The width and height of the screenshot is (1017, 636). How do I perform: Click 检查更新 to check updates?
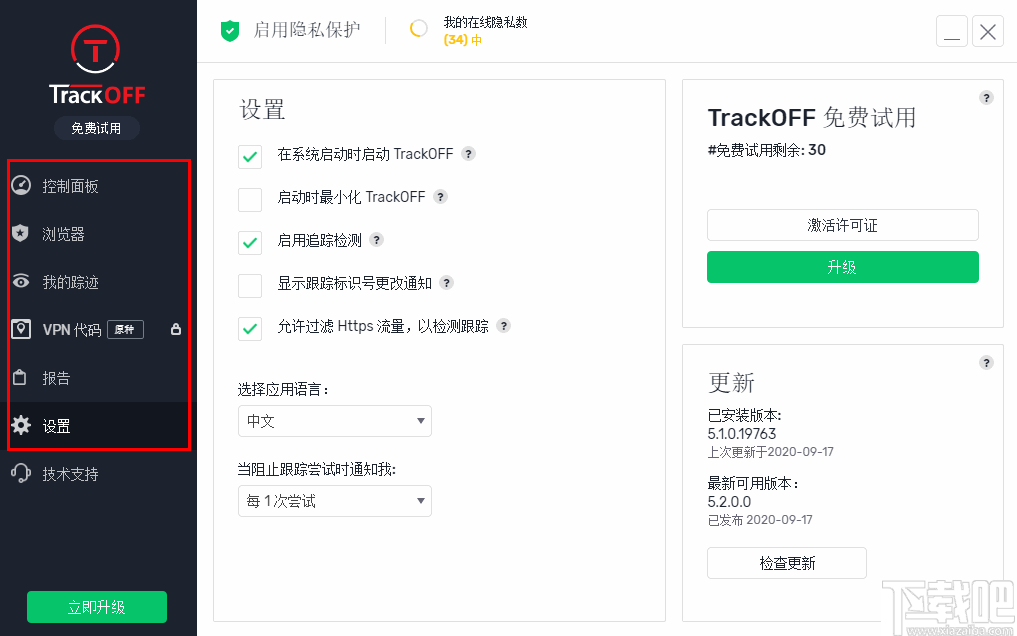point(786,562)
